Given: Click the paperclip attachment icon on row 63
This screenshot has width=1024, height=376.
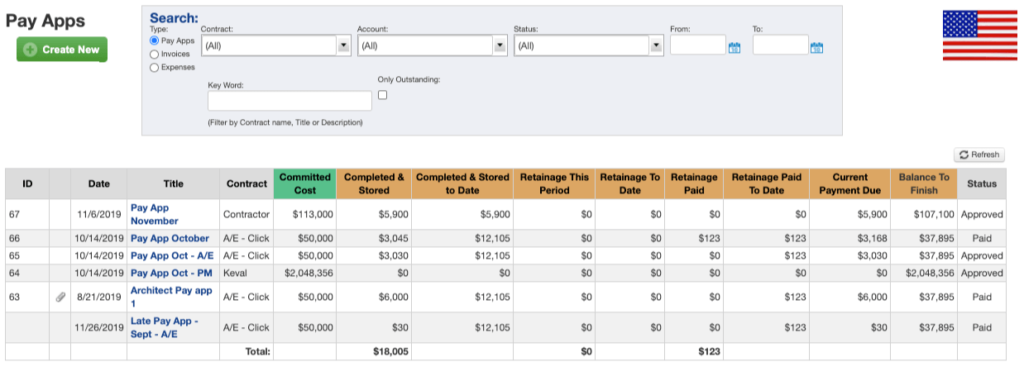Looking at the screenshot, I should coord(60,297).
